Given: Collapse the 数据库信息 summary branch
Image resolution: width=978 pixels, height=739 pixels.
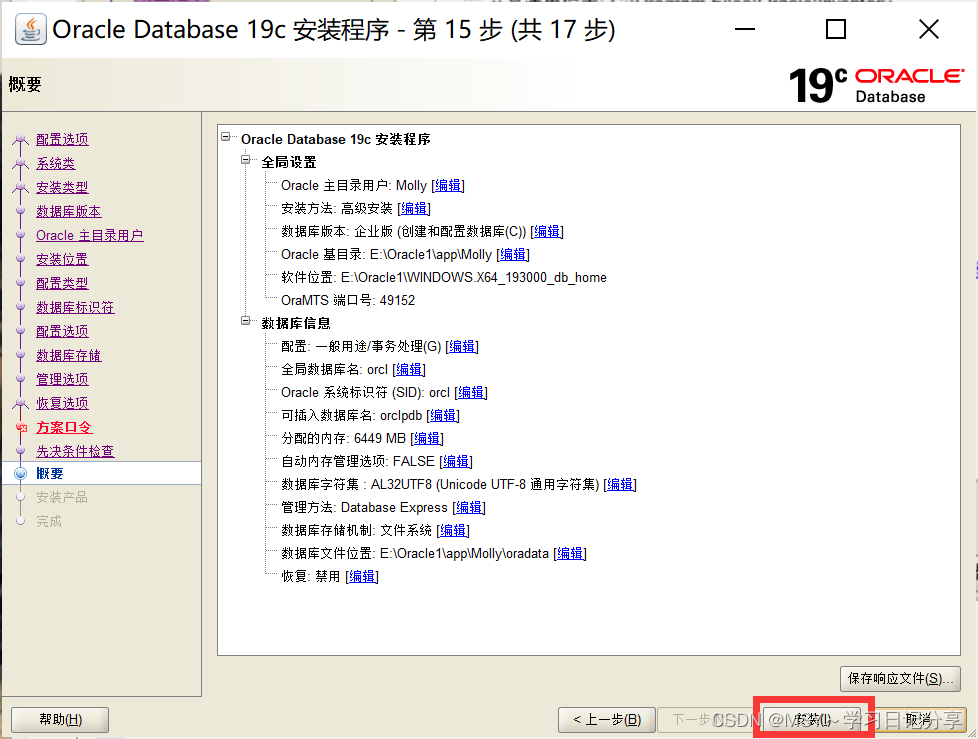Looking at the screenshot, I should pyautogui.click(x=246, y=323).
